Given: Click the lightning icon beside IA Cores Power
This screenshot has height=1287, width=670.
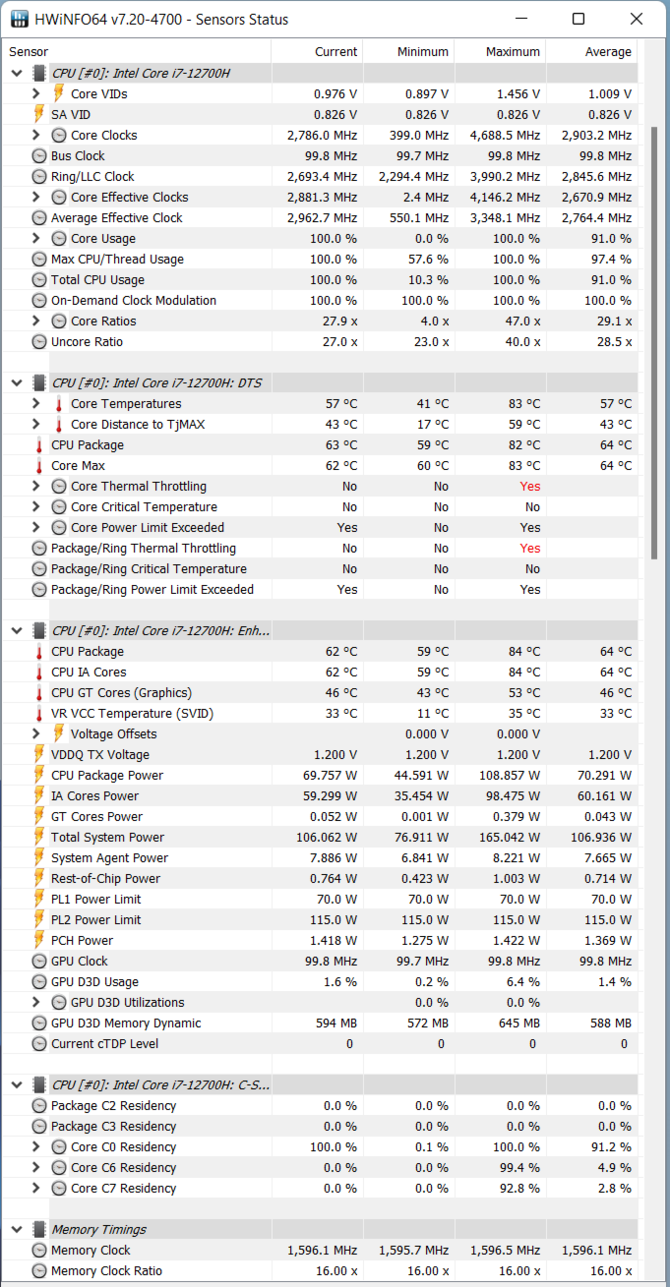Looking at the screenshot, I should click(39, 796).
